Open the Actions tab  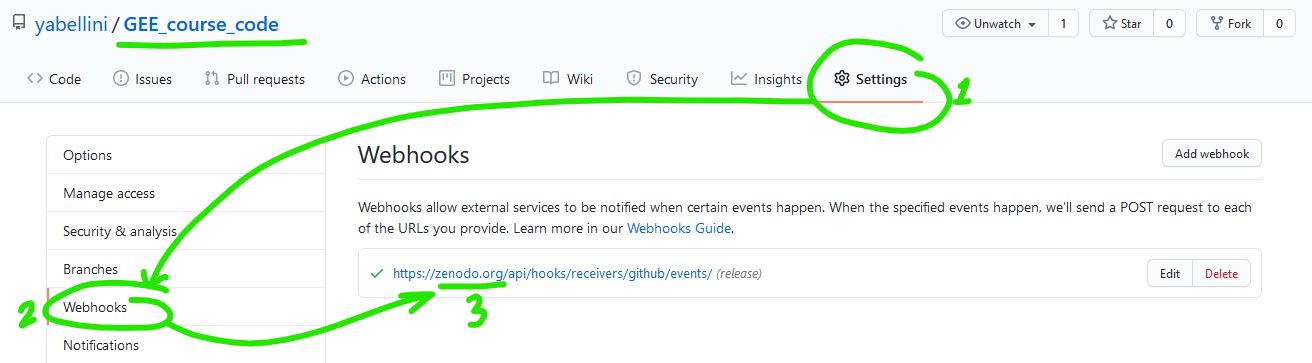click(x=372, y=79)
